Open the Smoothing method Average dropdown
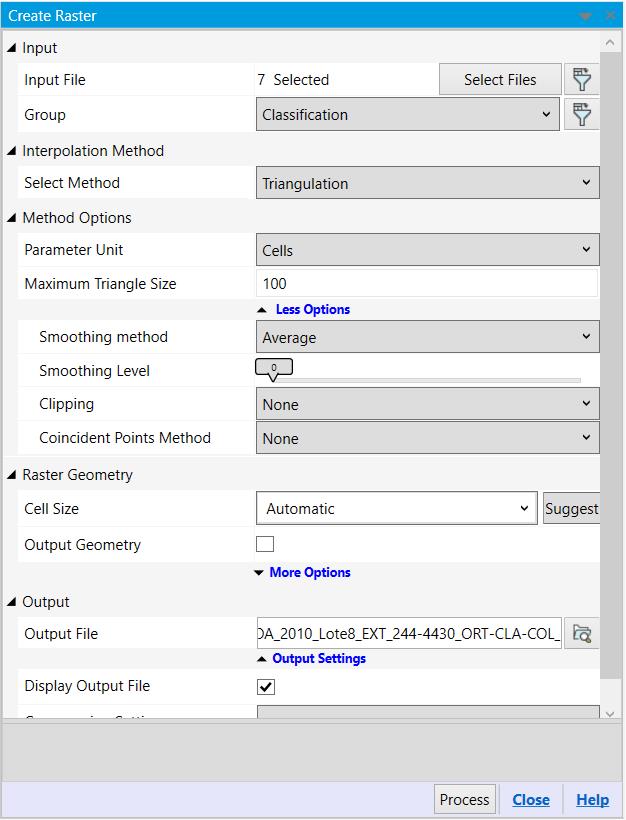626x820 pixels. [427, 338]
